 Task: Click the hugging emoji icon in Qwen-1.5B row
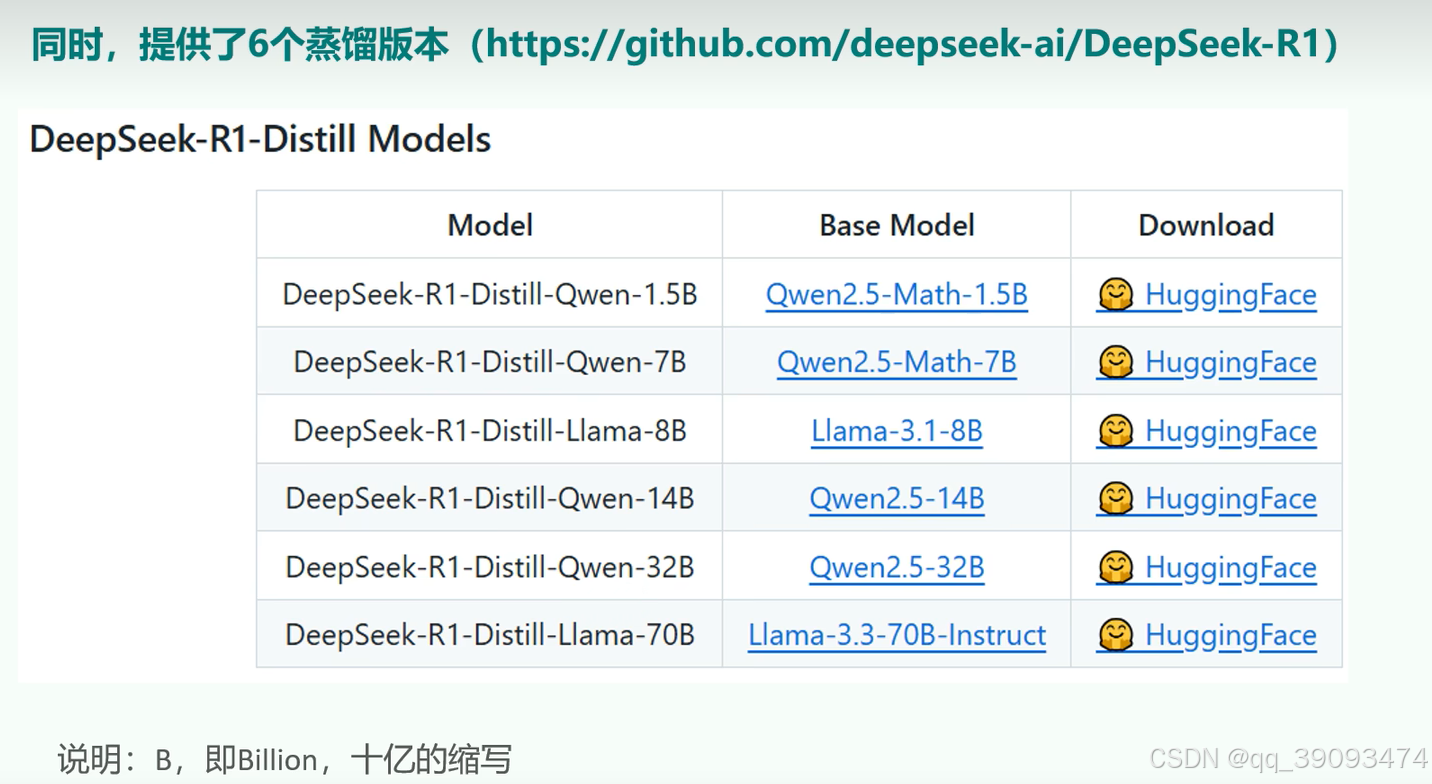tap(1115, 295)
